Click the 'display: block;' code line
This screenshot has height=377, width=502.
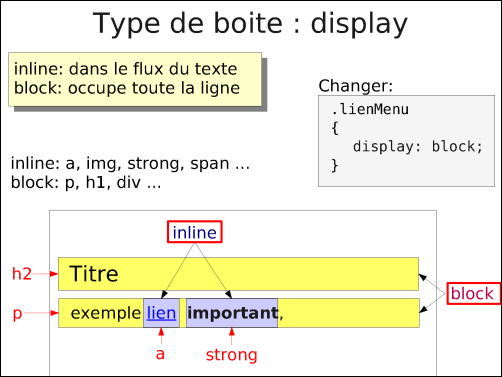(x=417, y=147)
